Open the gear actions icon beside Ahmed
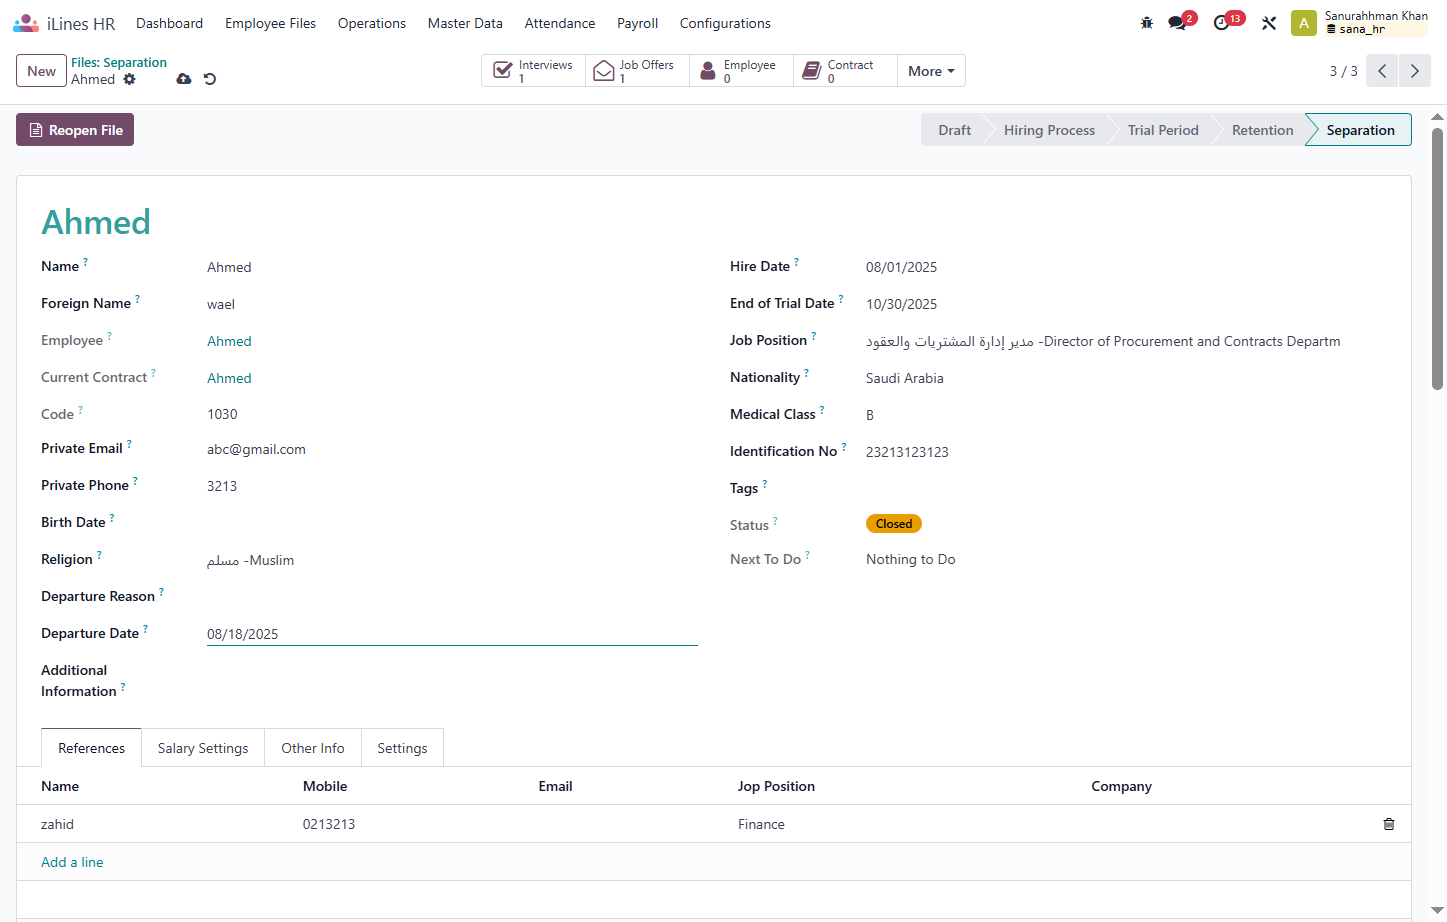Viewport: 1447px width, 922px height. pyautogui.click(x=129, y=79)
